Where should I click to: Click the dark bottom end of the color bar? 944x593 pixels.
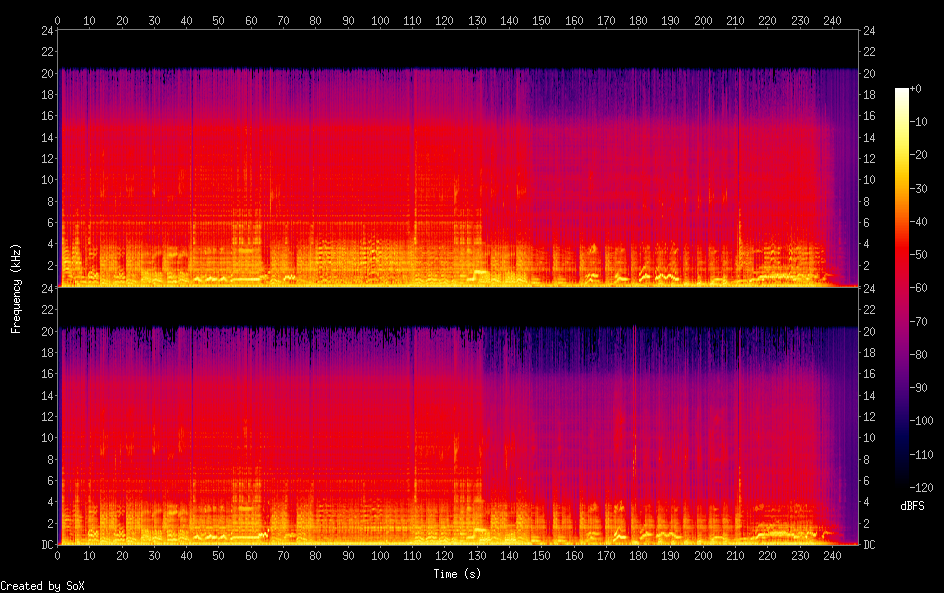point(902,482)
